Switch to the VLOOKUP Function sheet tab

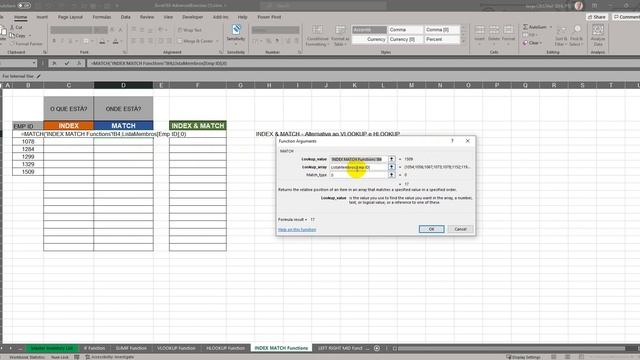click(x=176, y=348)
